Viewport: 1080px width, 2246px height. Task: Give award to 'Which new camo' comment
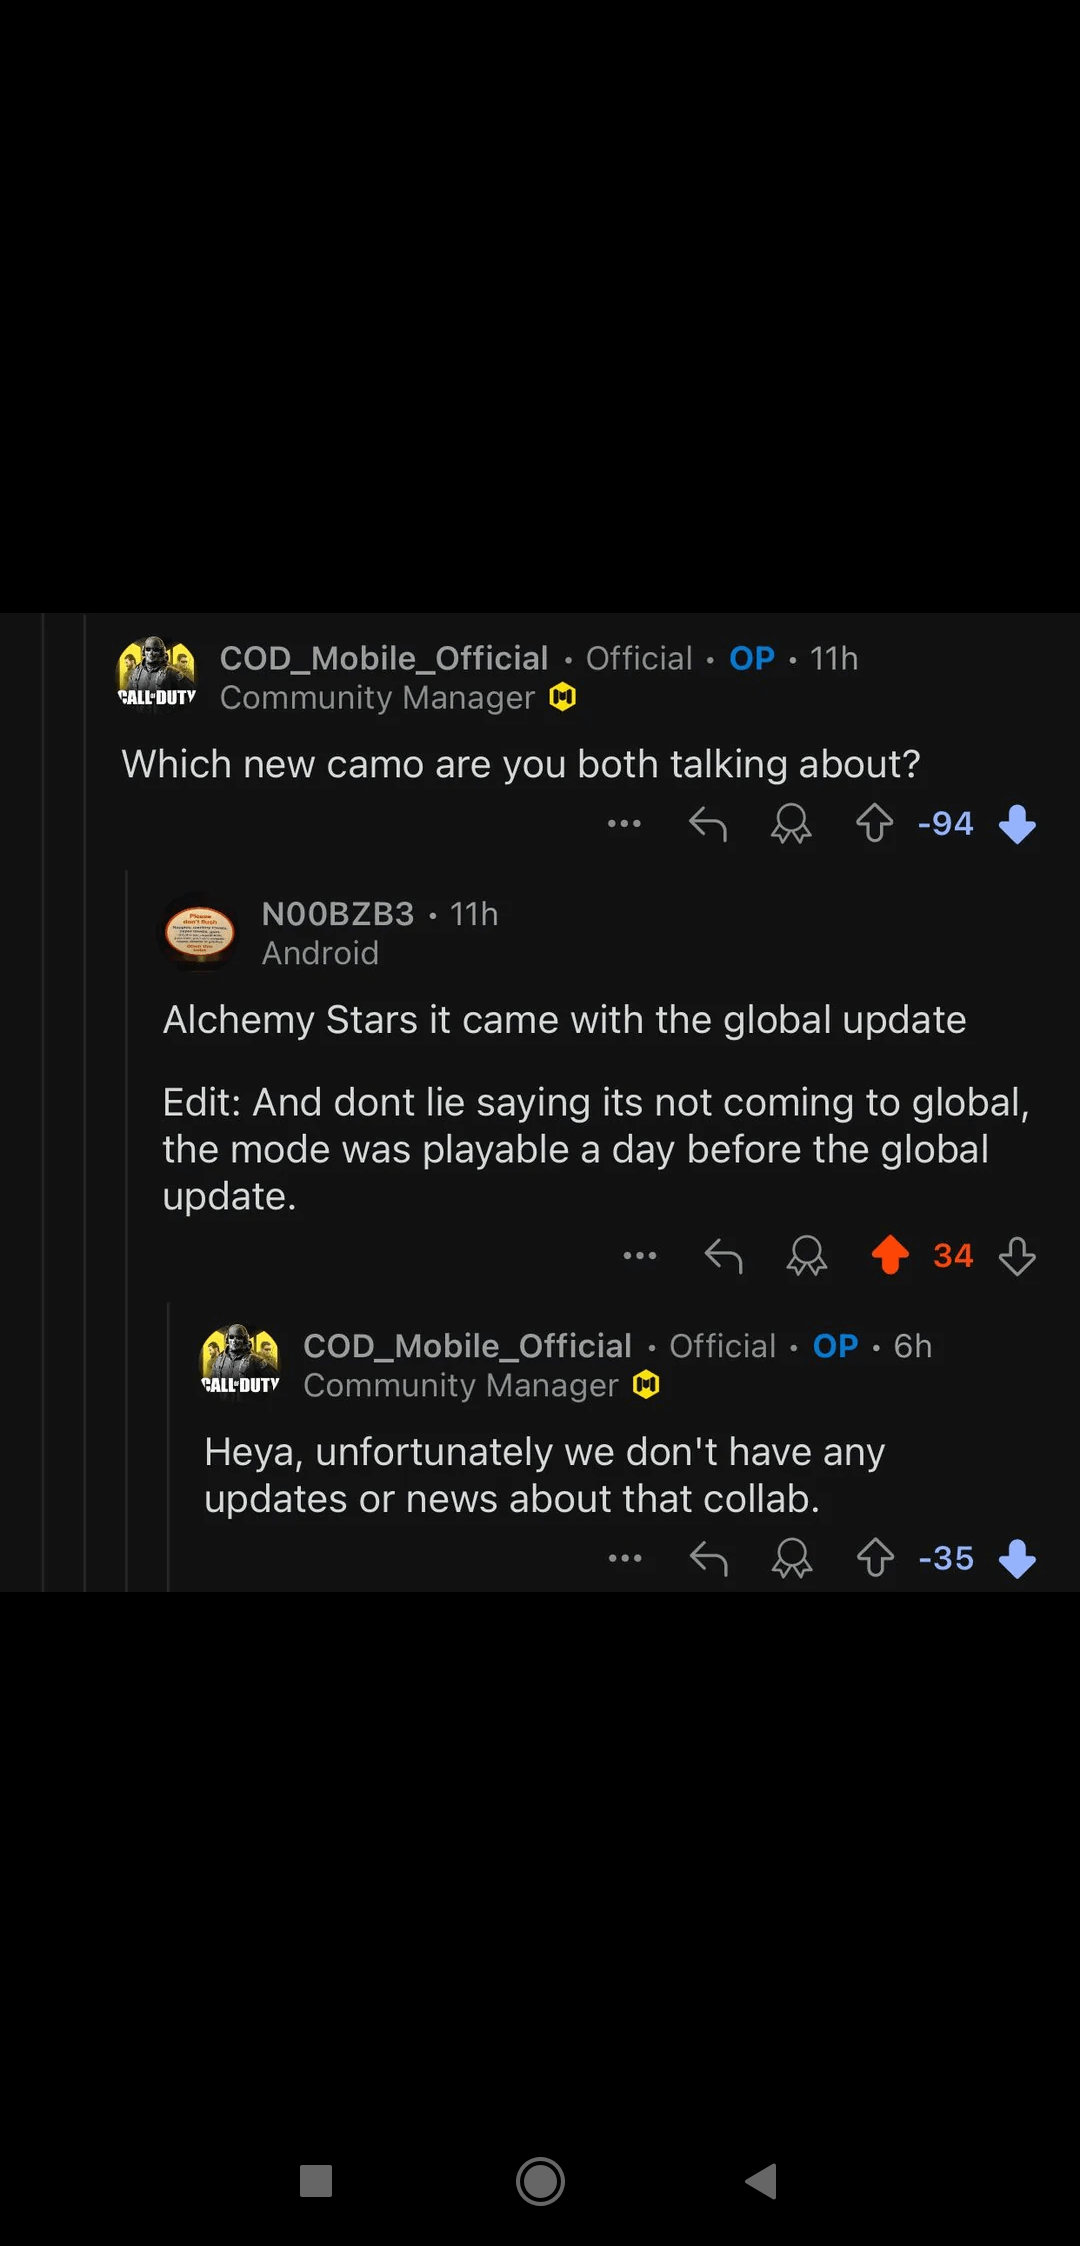(x=791, y=825)
